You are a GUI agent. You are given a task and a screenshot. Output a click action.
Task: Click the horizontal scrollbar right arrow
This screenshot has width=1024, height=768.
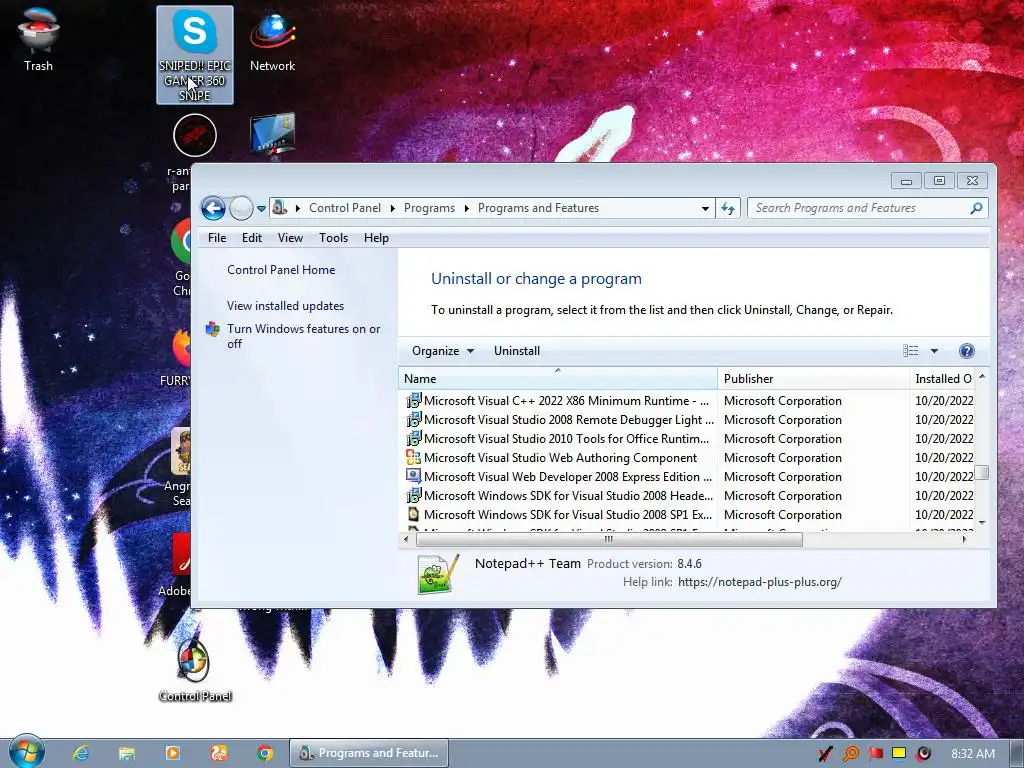[x=965, y=539]
